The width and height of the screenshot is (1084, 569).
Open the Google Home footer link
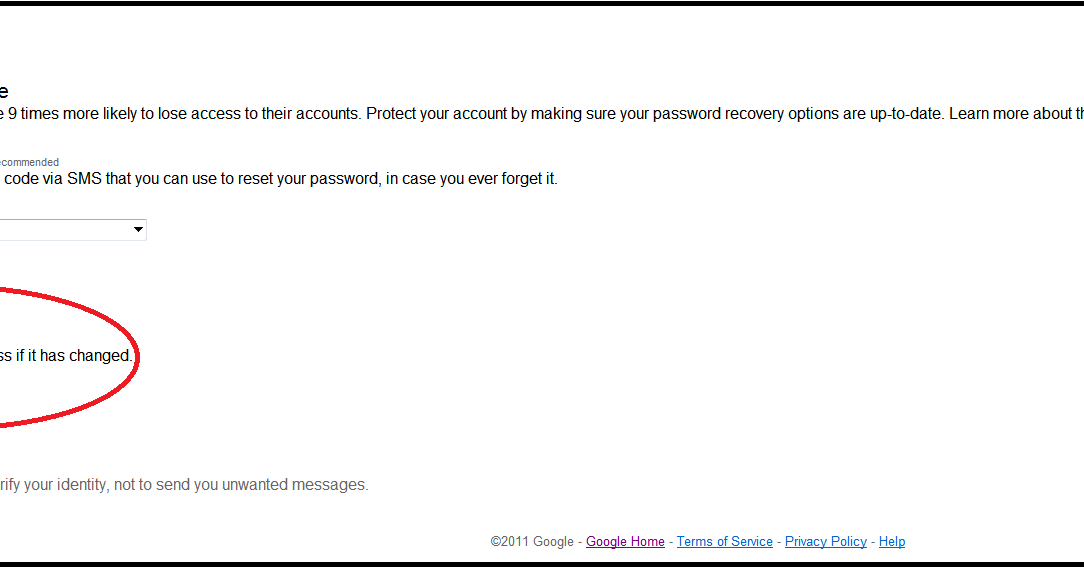click(625, 541)
